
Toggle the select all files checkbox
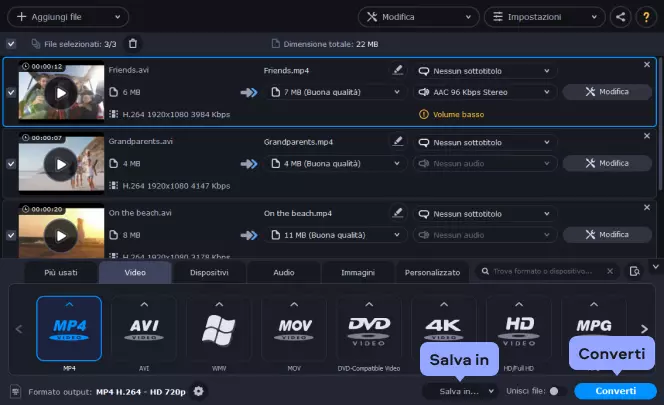click(11, 44)
